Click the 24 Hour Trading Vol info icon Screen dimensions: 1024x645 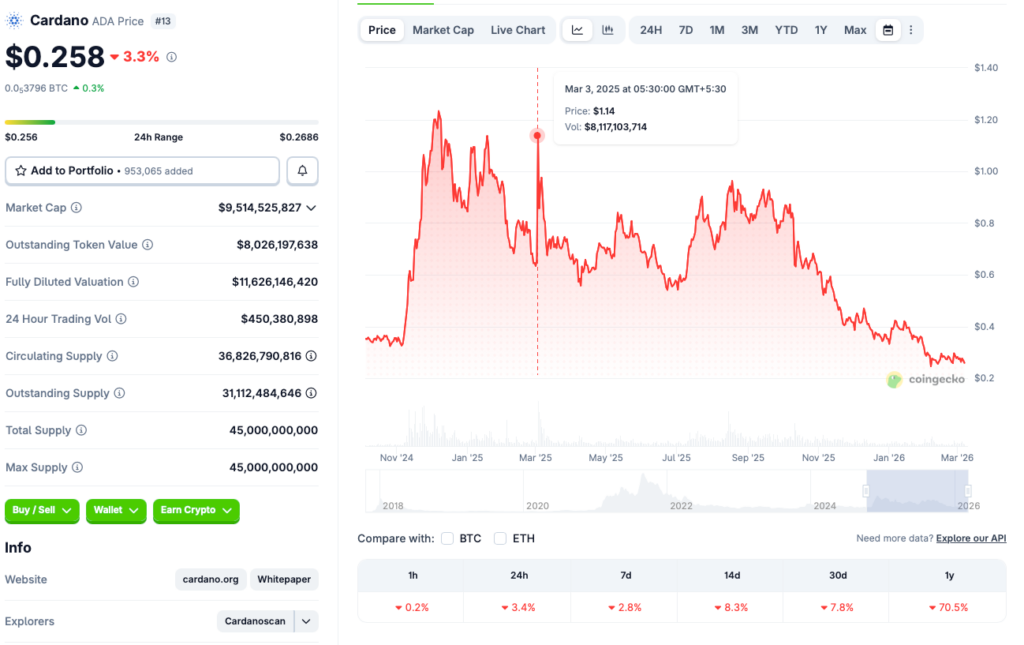(x=121, y=319)
